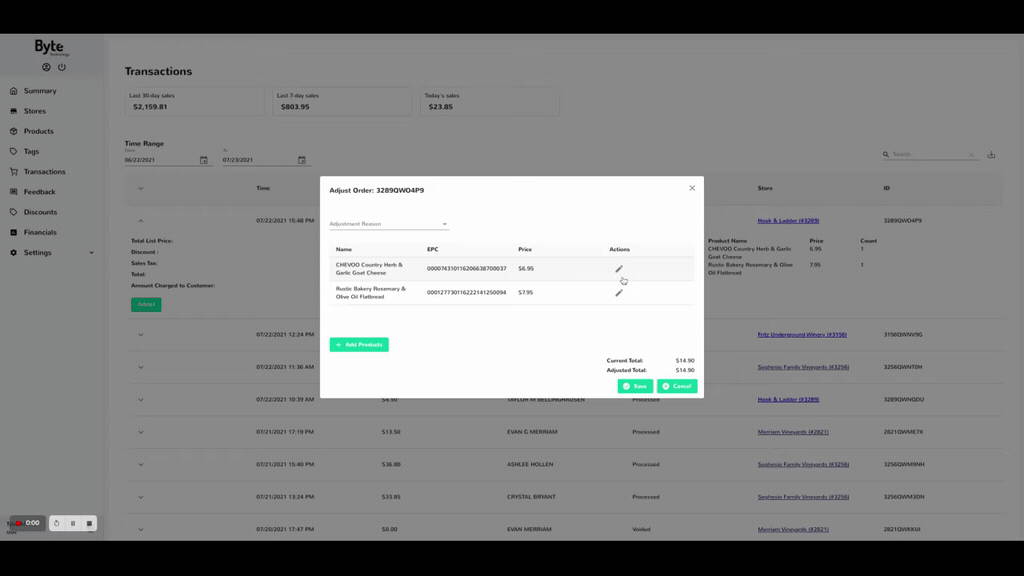The image size is (1024, 576).
Task: Open the To date calendar picker
Action: tap(302, 160)
